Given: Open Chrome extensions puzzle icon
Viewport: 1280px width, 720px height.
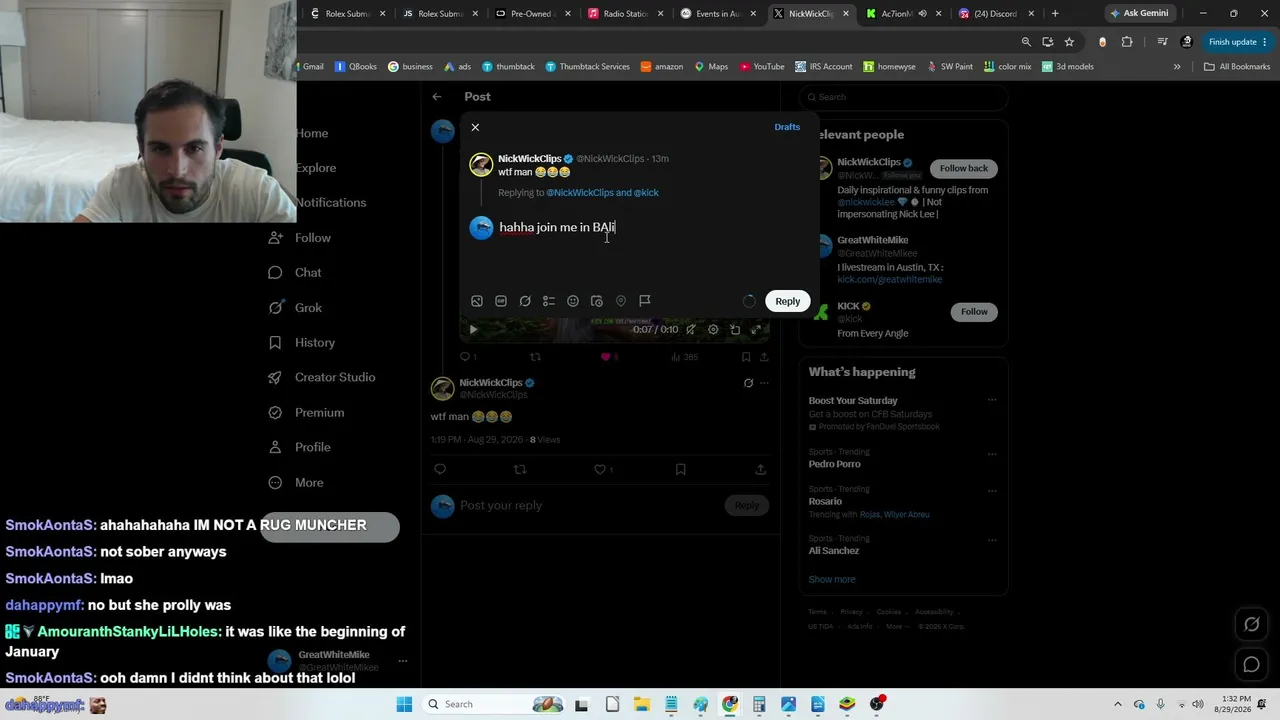Looking at the screenshot, I should click(x=1127, y=42).
